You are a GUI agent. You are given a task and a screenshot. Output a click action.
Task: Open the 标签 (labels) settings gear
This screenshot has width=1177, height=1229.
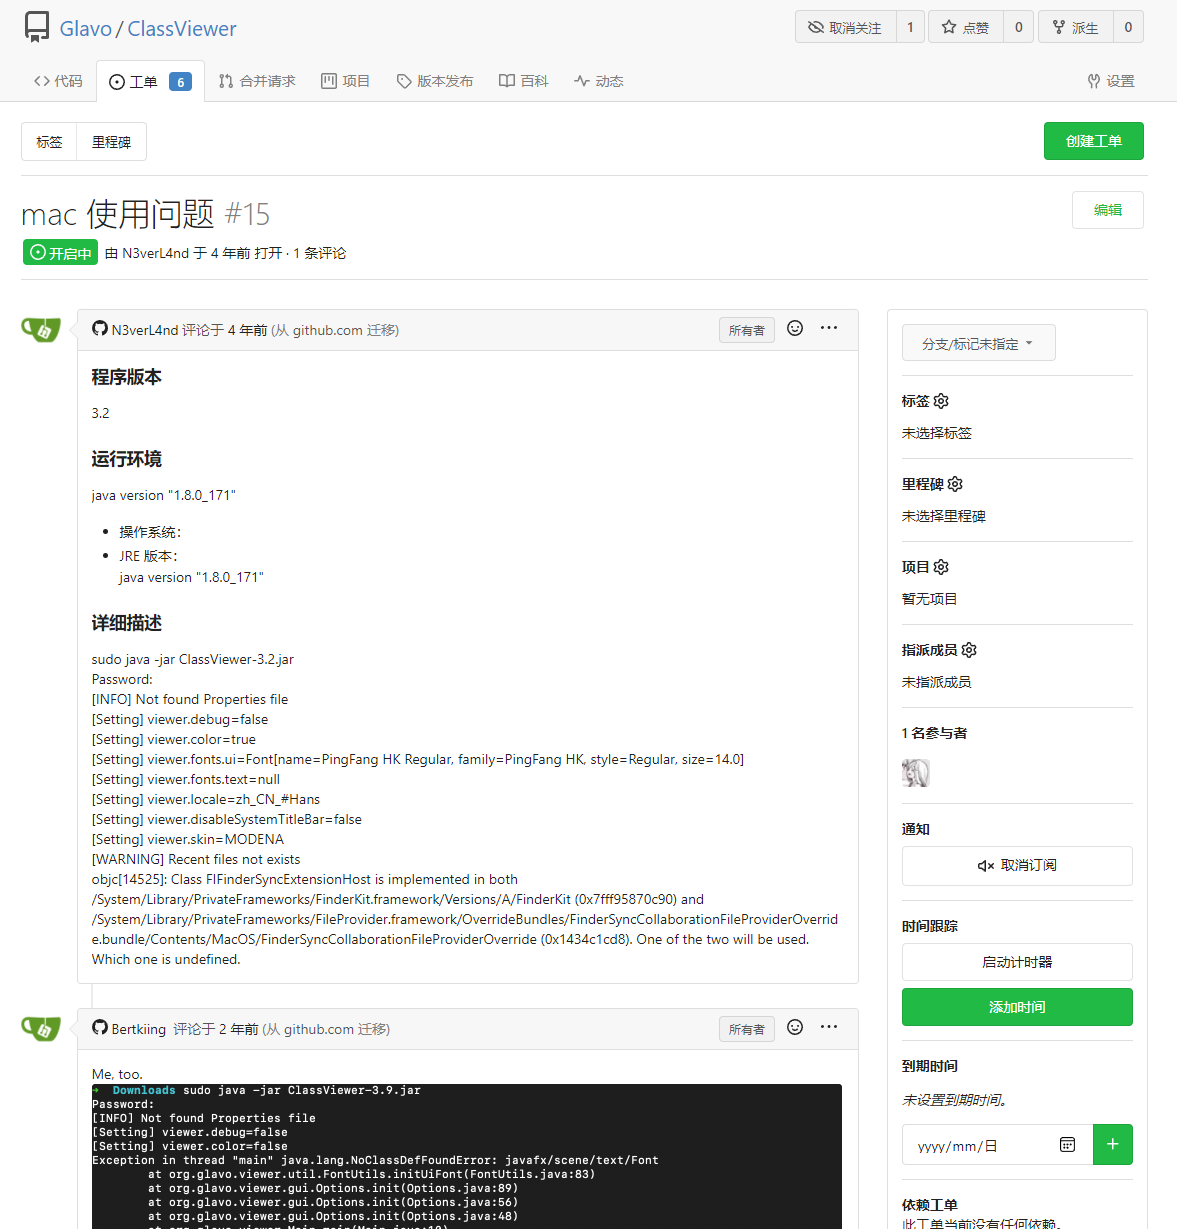pyautogui.click(x=941, y=401)
